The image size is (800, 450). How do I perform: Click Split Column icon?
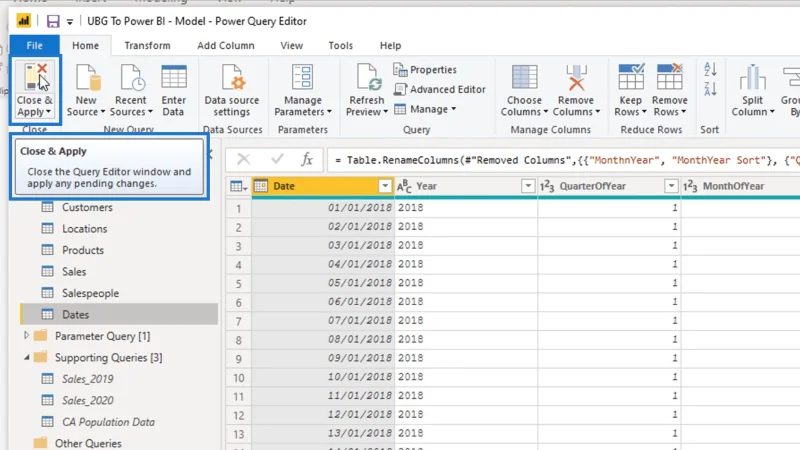pos(752,78)
